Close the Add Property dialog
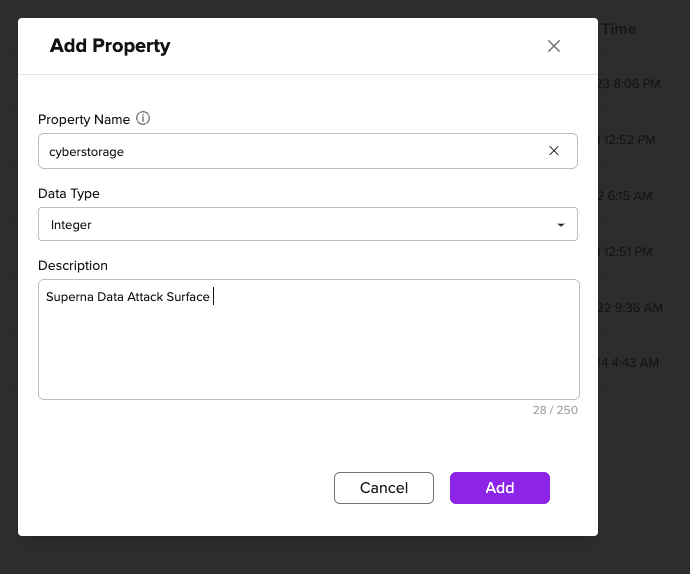The height and width of the screenshot is (574, 690). 554,46
